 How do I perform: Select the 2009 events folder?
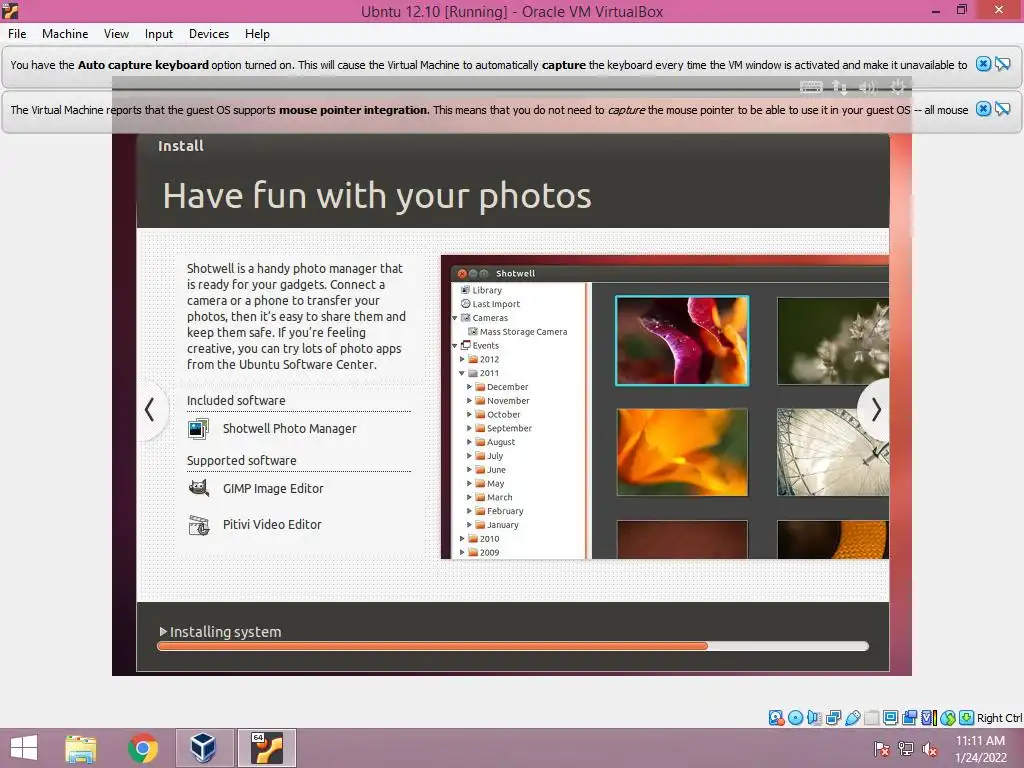pos(484,552)
